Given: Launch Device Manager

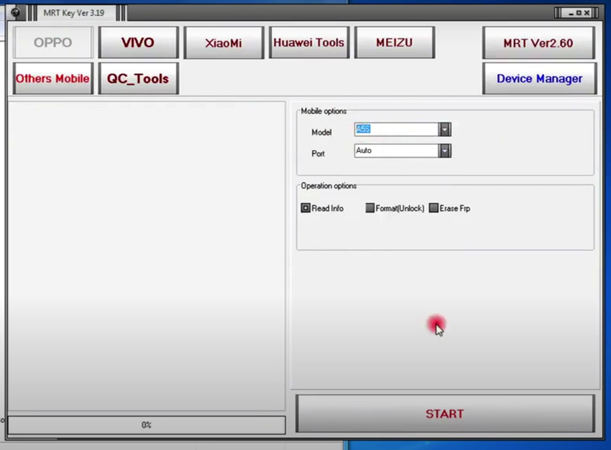Looking at the screenshot, I should (540, 78).
